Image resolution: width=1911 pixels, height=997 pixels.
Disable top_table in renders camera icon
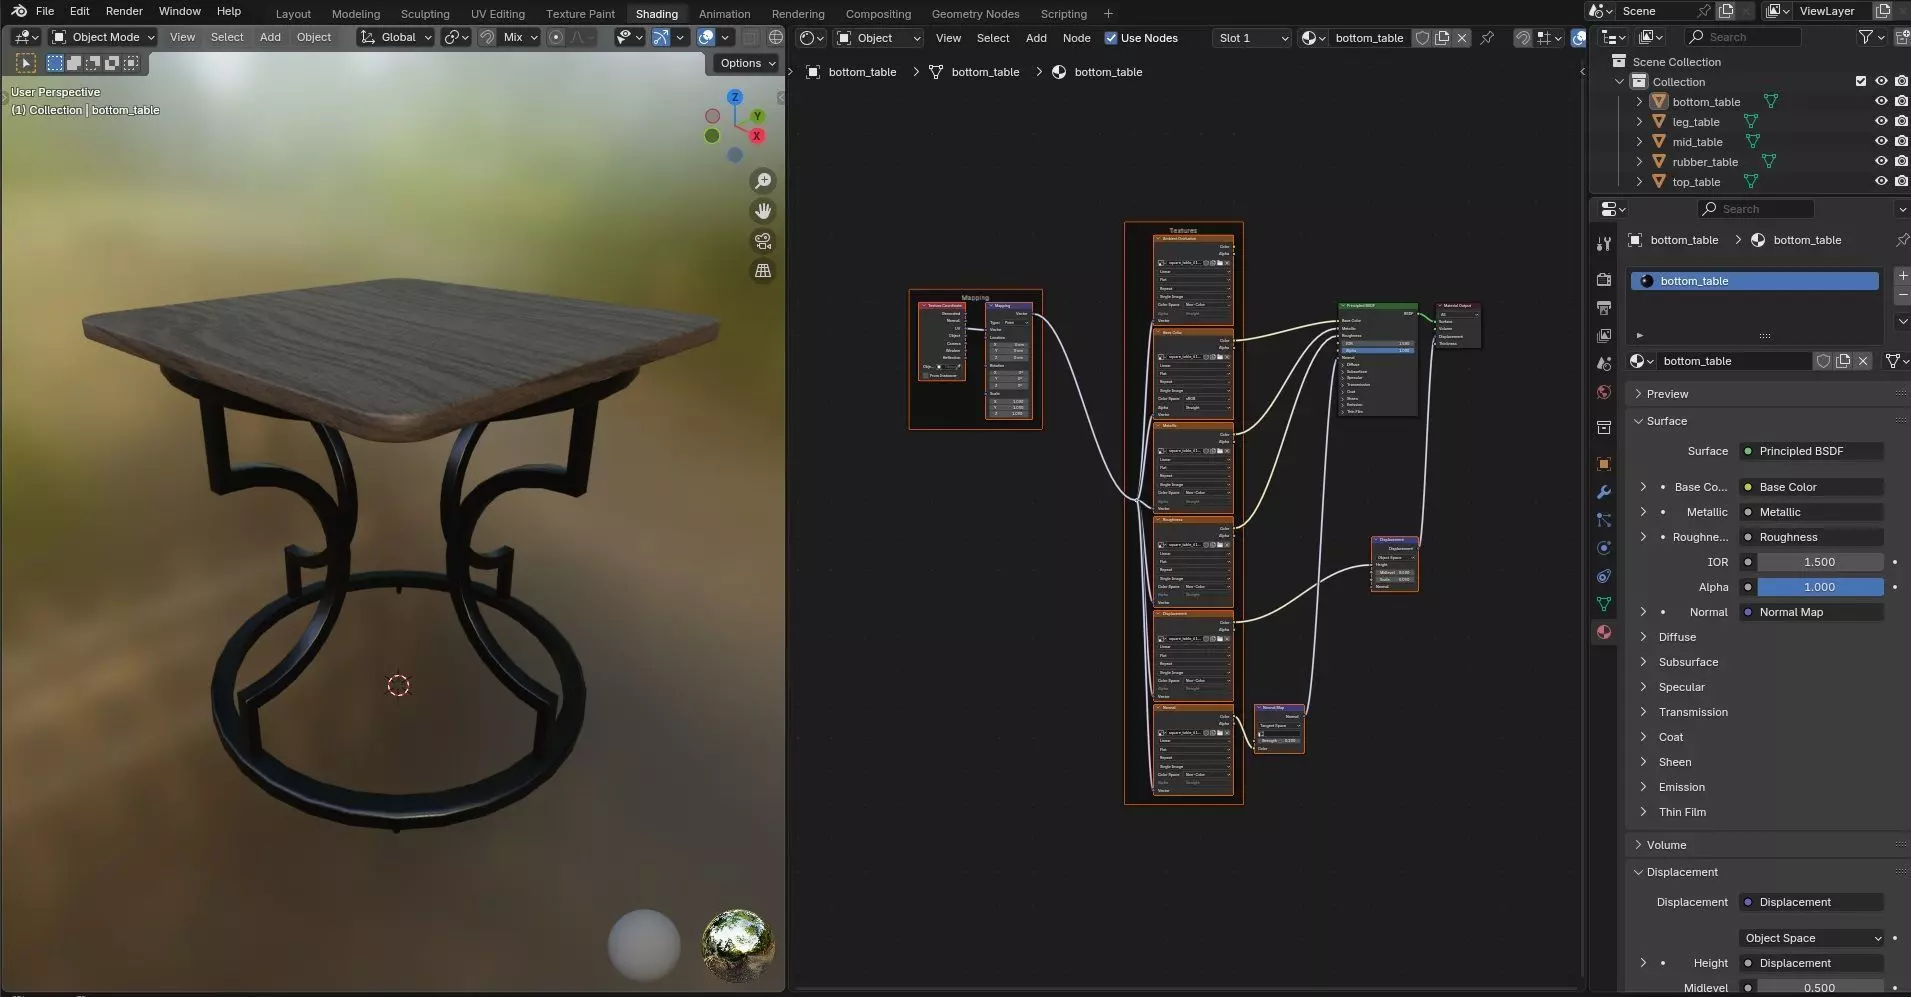click(1901, 181)
